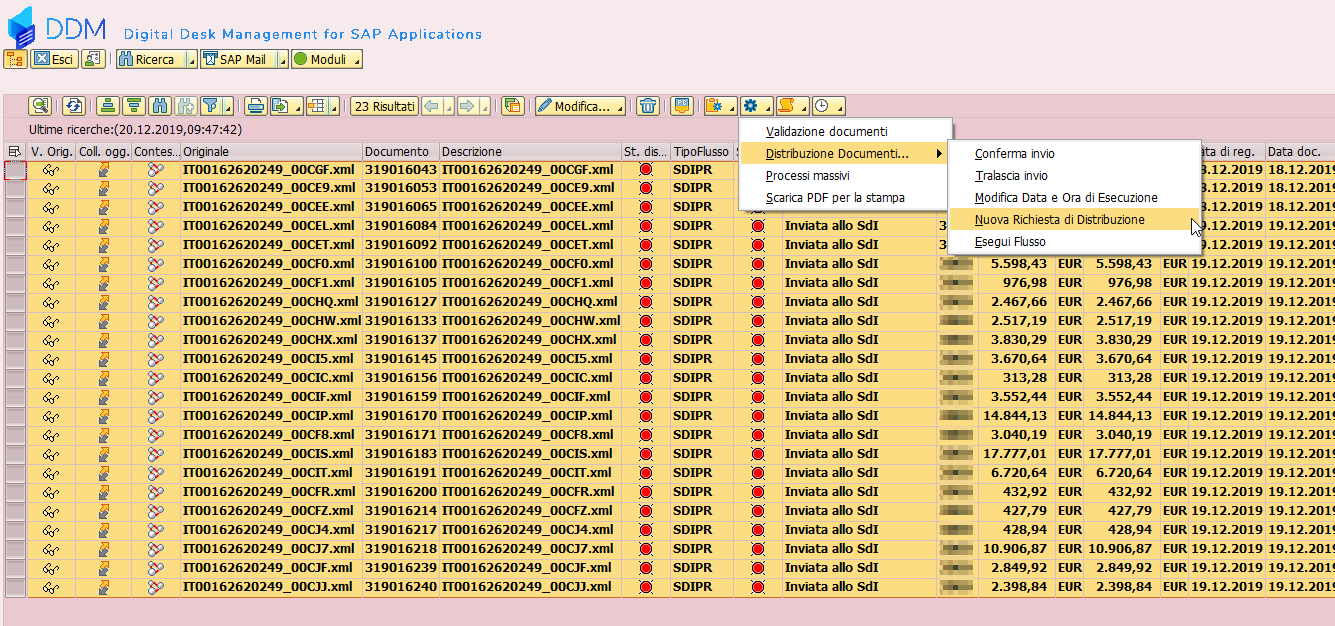Choose Validazione documenti menu entry

(845, 132)
